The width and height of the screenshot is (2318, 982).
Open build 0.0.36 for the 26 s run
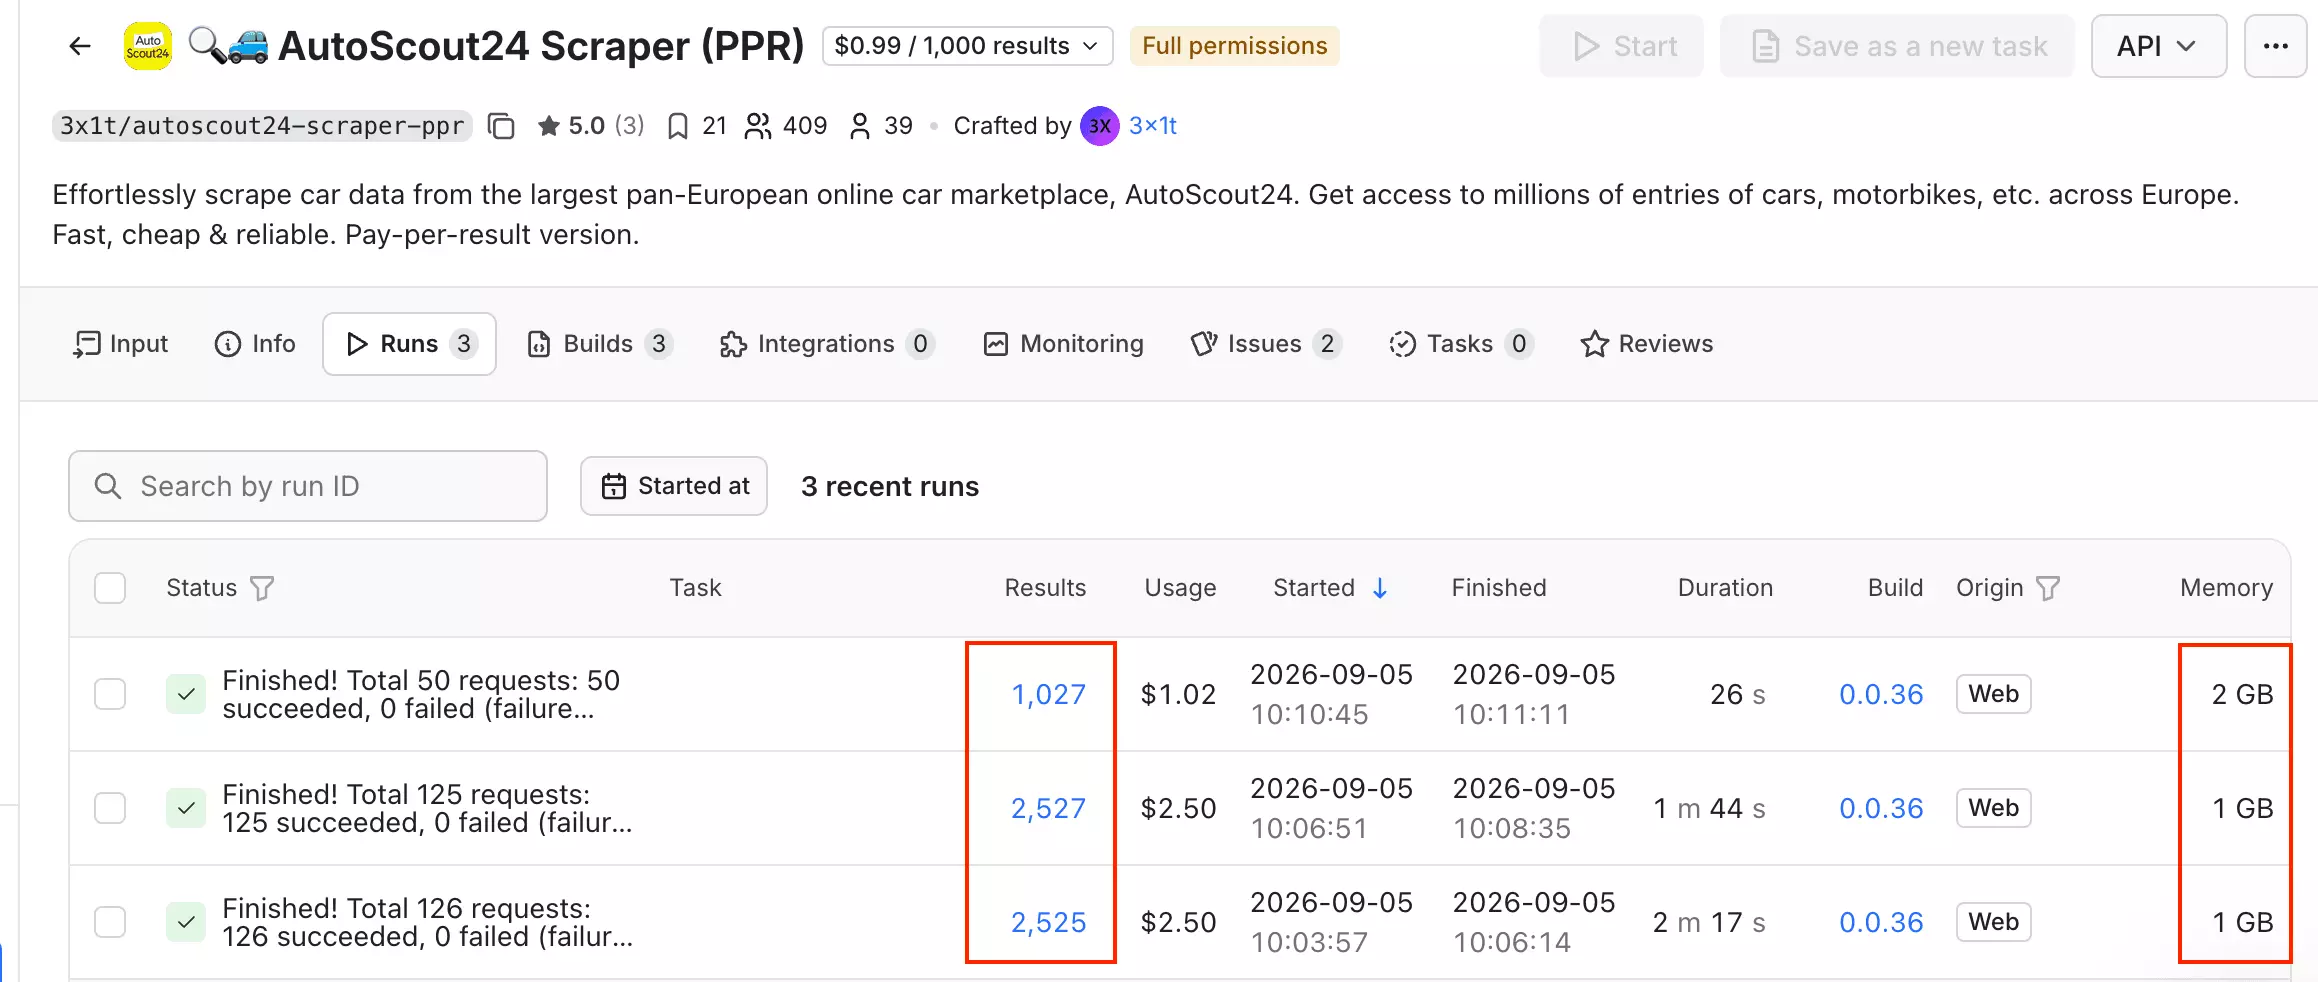(x=1881, y=694)
